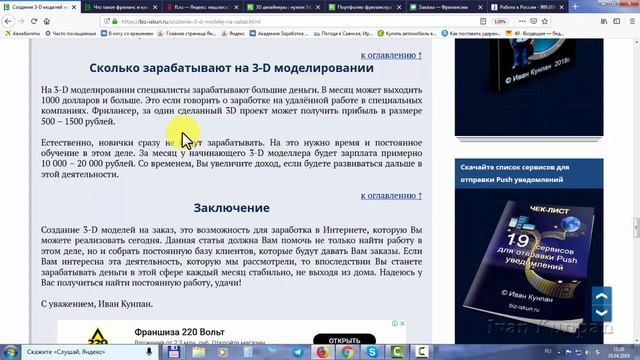The image size is (640, 360).
Task: Click 'ОТКРЫТЬ' button in the ad
Action: (344, 340)
